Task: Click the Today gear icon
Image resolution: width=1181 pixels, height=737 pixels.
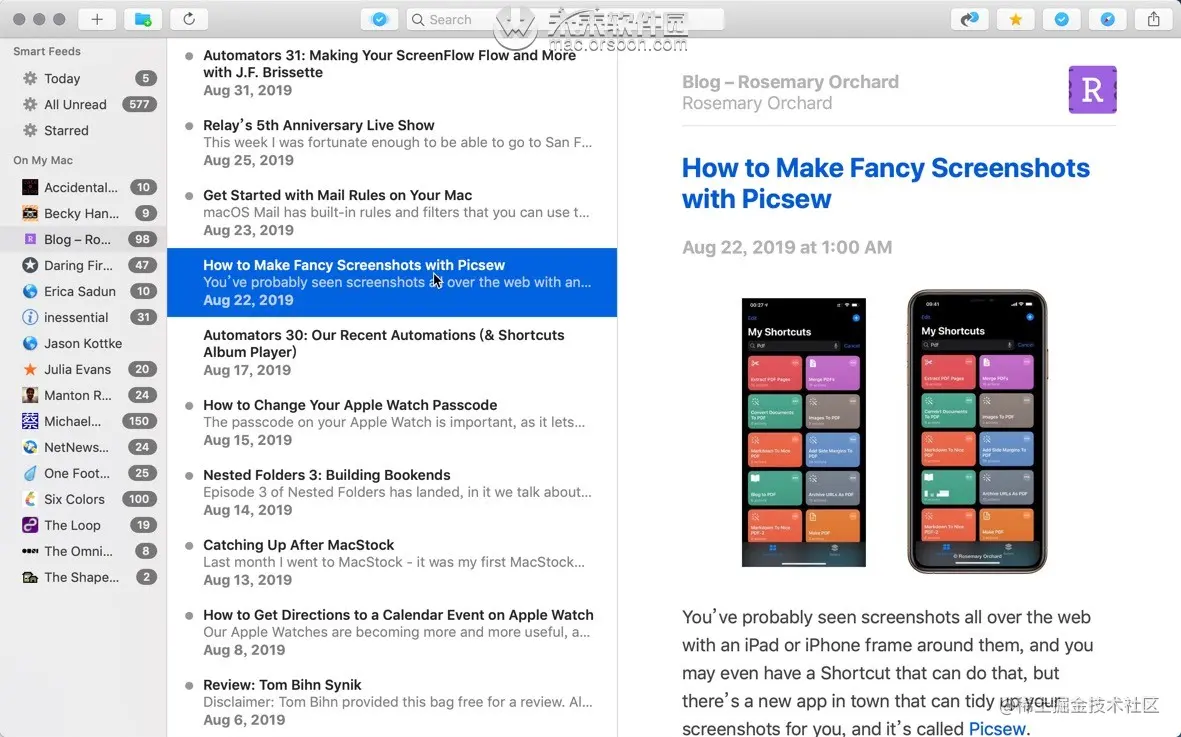Action: (30, 78)
